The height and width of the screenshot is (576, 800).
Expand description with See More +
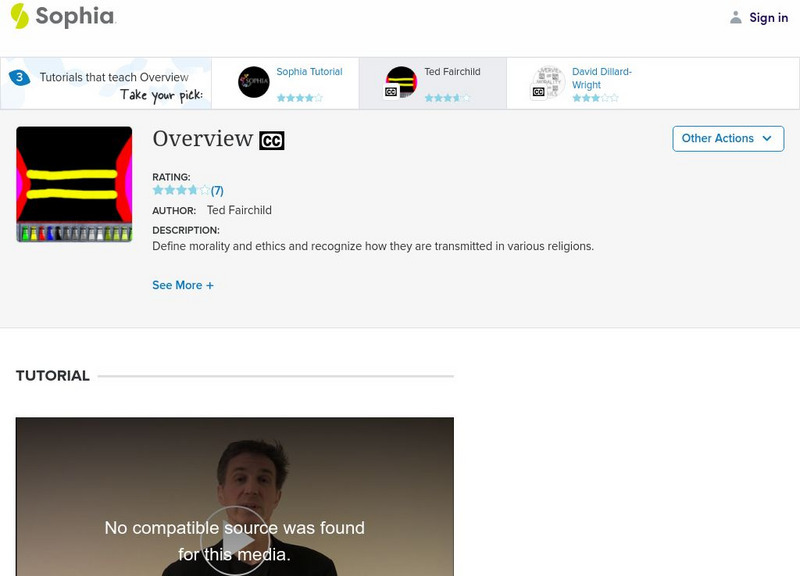click(183, 285)
